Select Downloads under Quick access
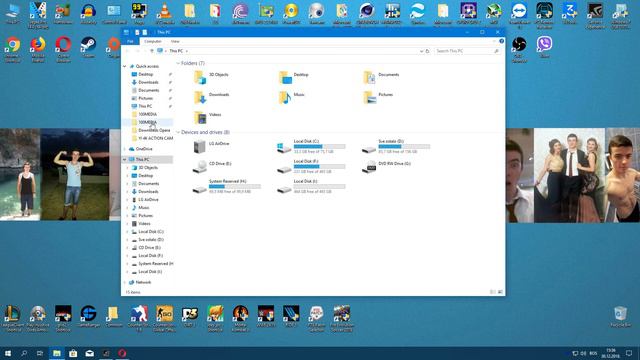Viewport: 640px width, 360px height. tap(148, 82)
